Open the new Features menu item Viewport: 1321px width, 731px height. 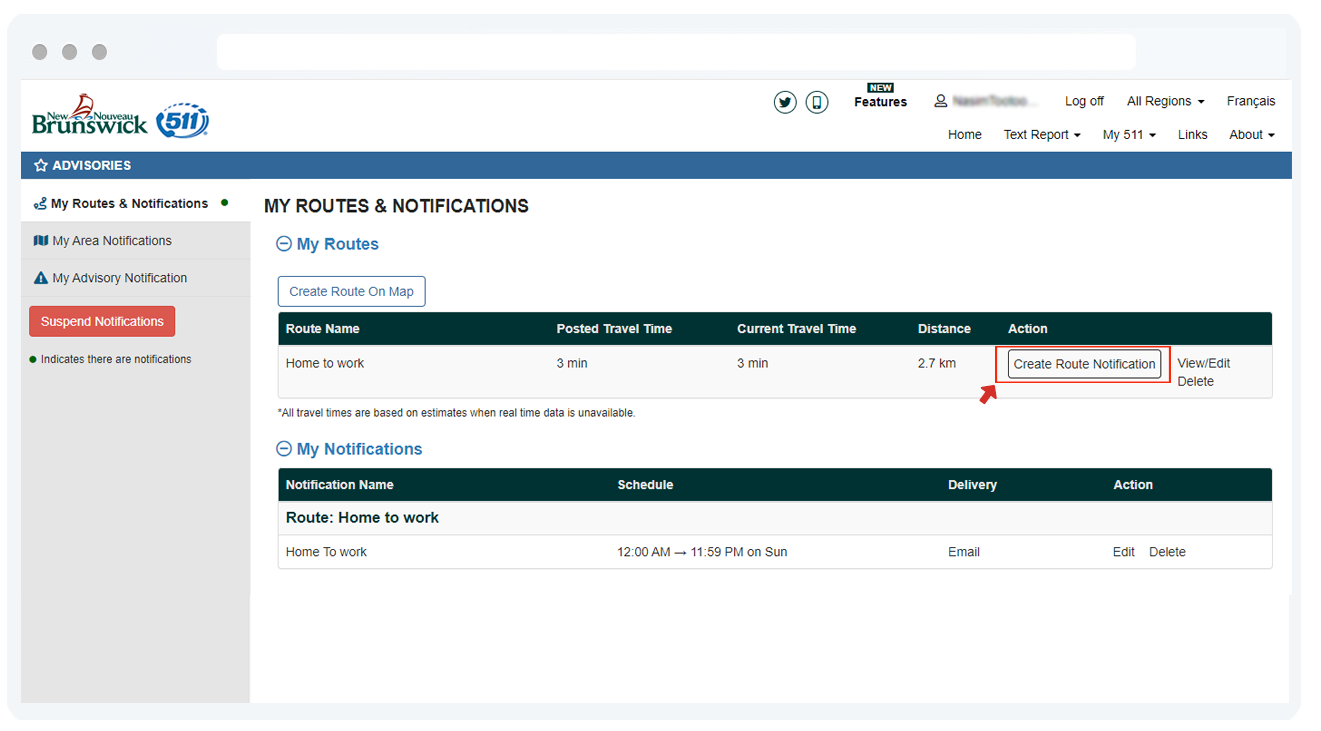coord(880,97)
